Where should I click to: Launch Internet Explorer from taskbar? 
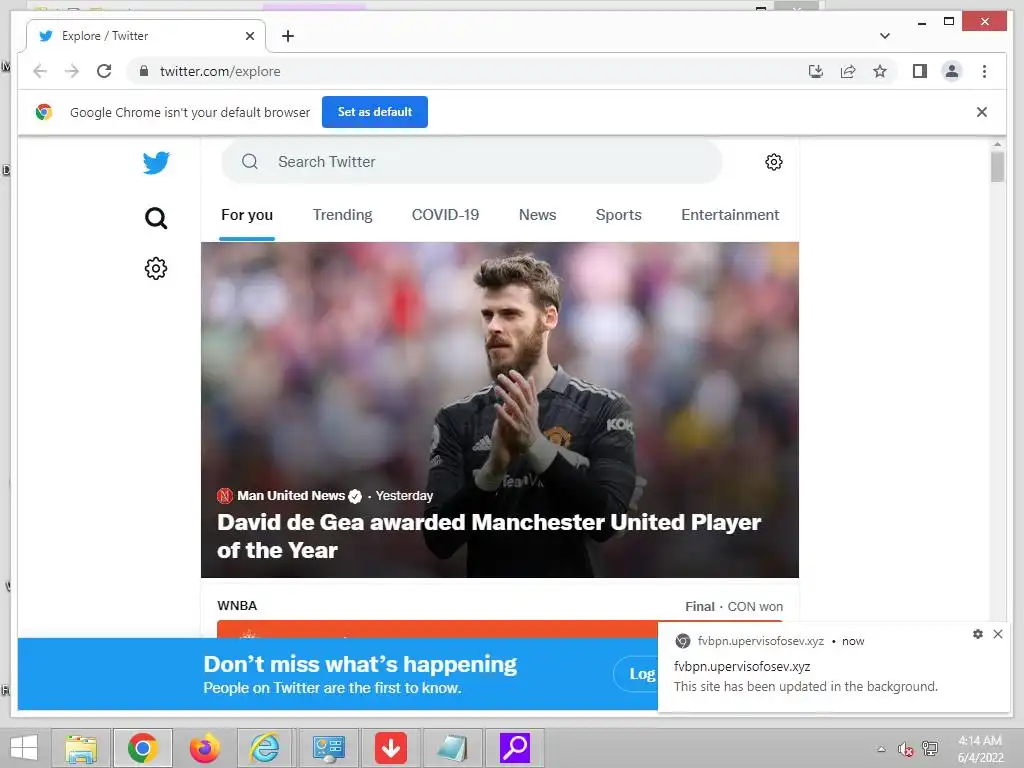pyautogui.click(x=265, y=748)
